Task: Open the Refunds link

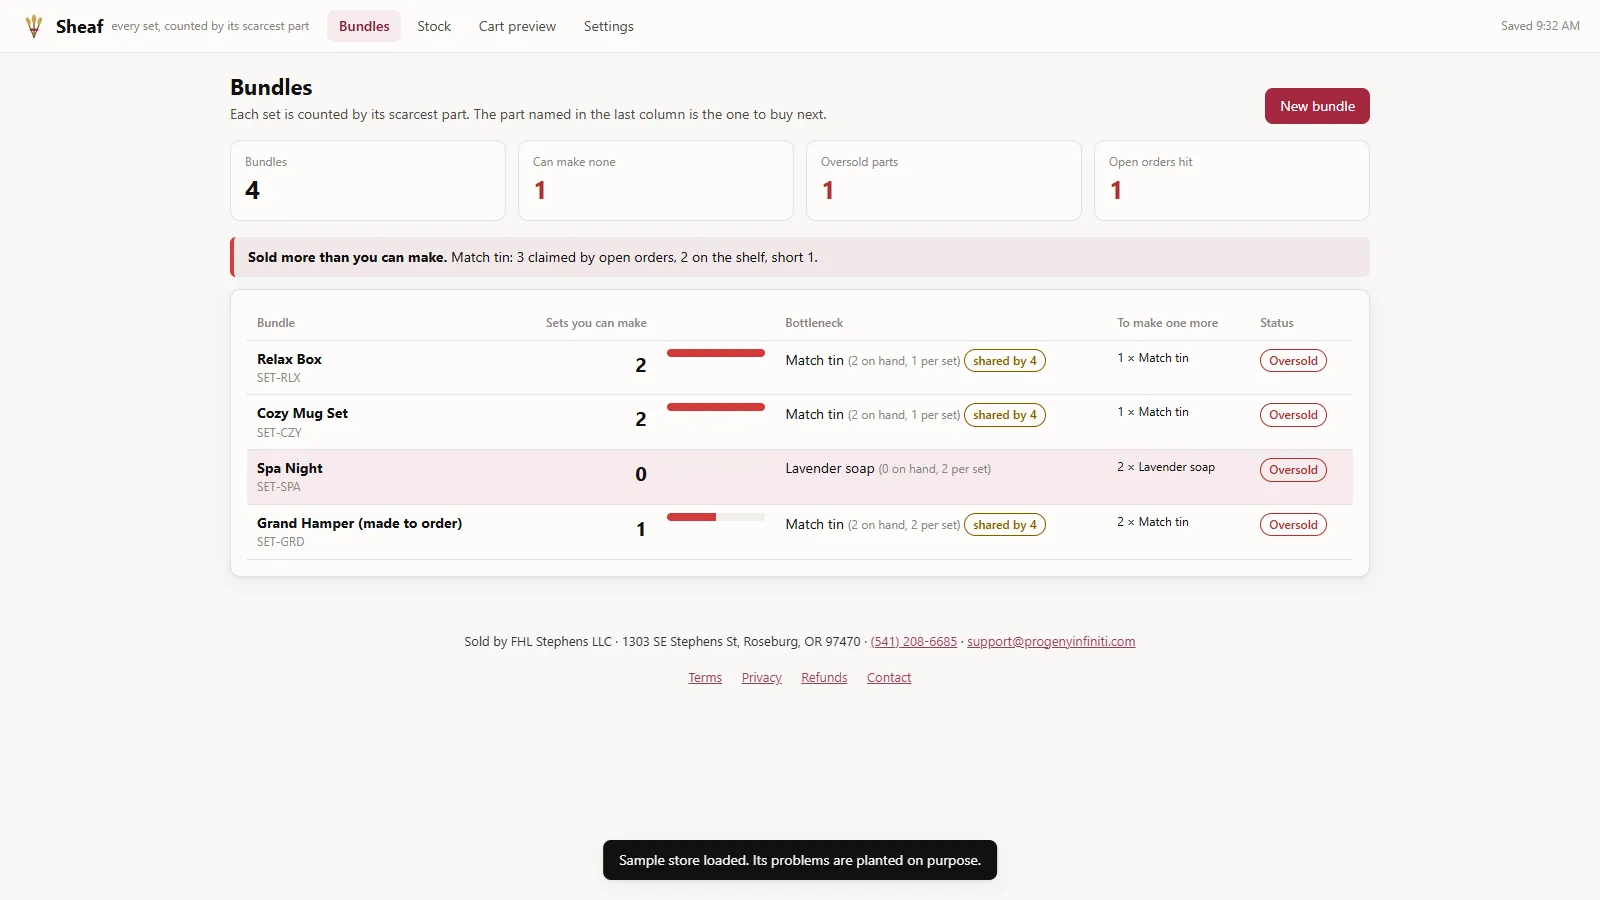Action: point(824,678)
